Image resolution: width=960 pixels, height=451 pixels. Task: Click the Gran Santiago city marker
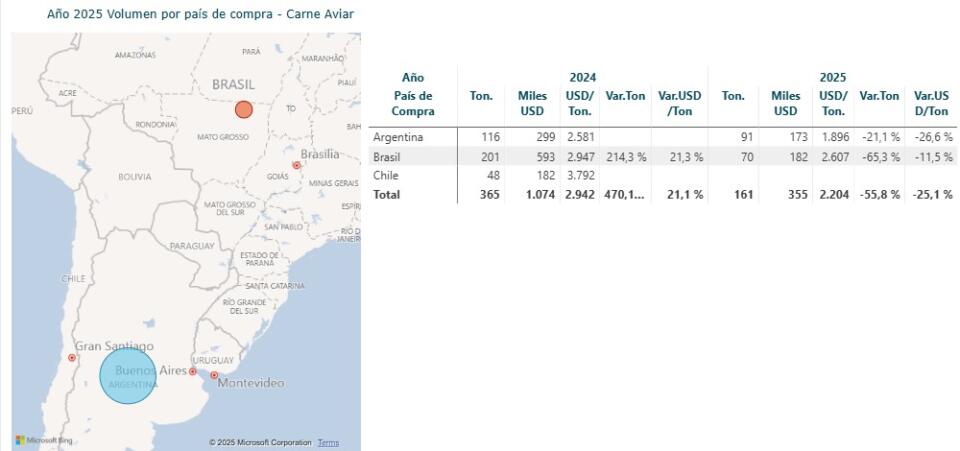pyautogui.click(x=72, y=357)
